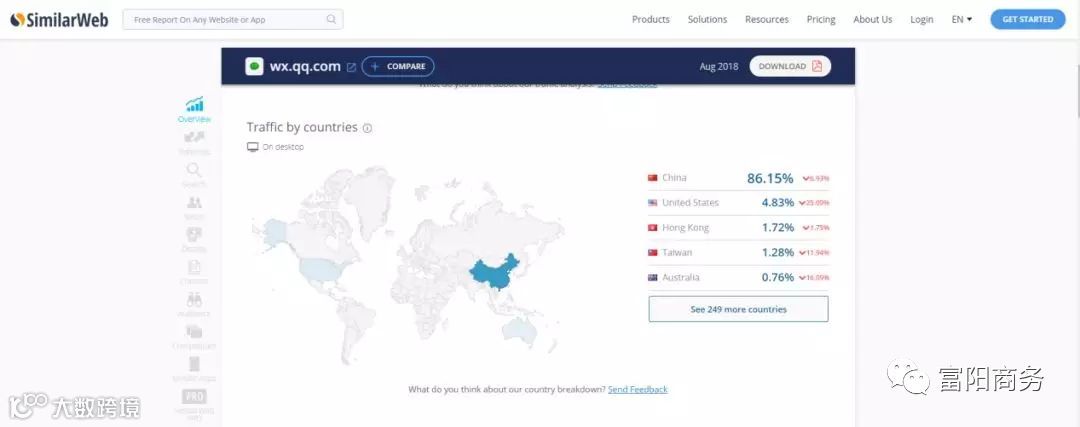Open the Products menu
The width and height of the screenshot is (1080, 427).
click(x=651, y=19)
